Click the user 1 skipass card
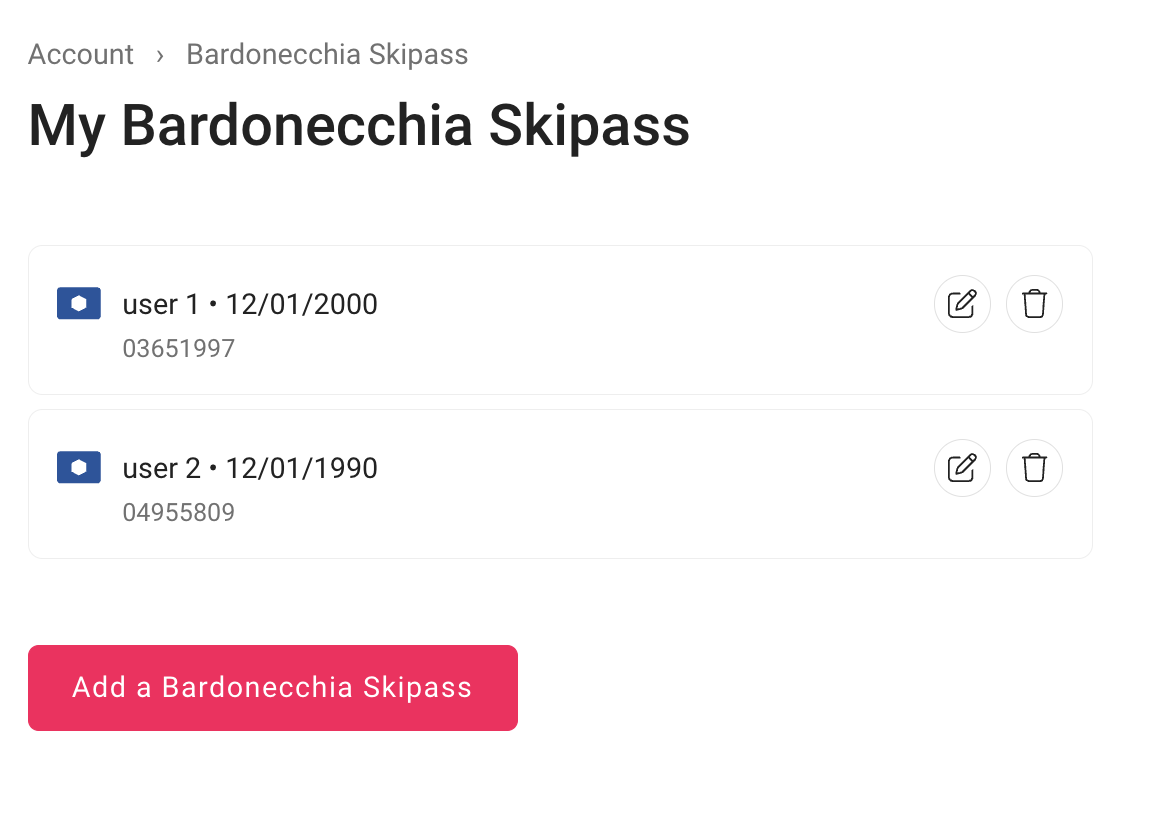The width and height of the screenshot is (1162, 838). 560,320
